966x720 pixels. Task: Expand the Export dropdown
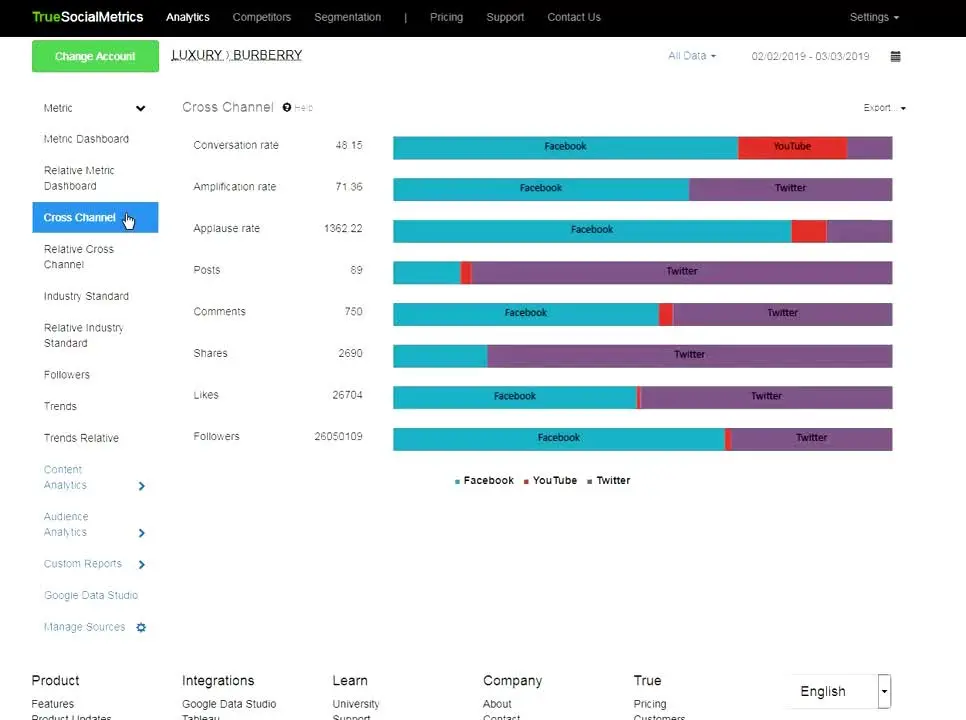884,108
